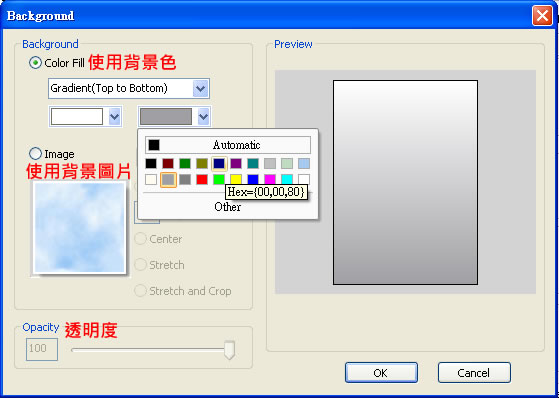Dismiss the dialog with Cancel
Image resolution: width=559 pixels, height=398 pixels.
tap(474, 373)
